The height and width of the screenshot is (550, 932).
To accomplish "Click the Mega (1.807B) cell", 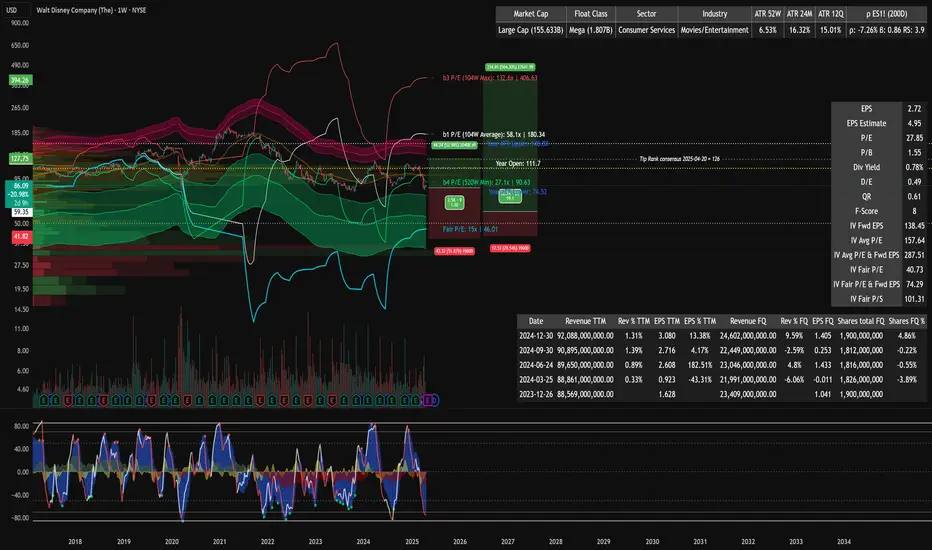I will (x=590, y=30).
